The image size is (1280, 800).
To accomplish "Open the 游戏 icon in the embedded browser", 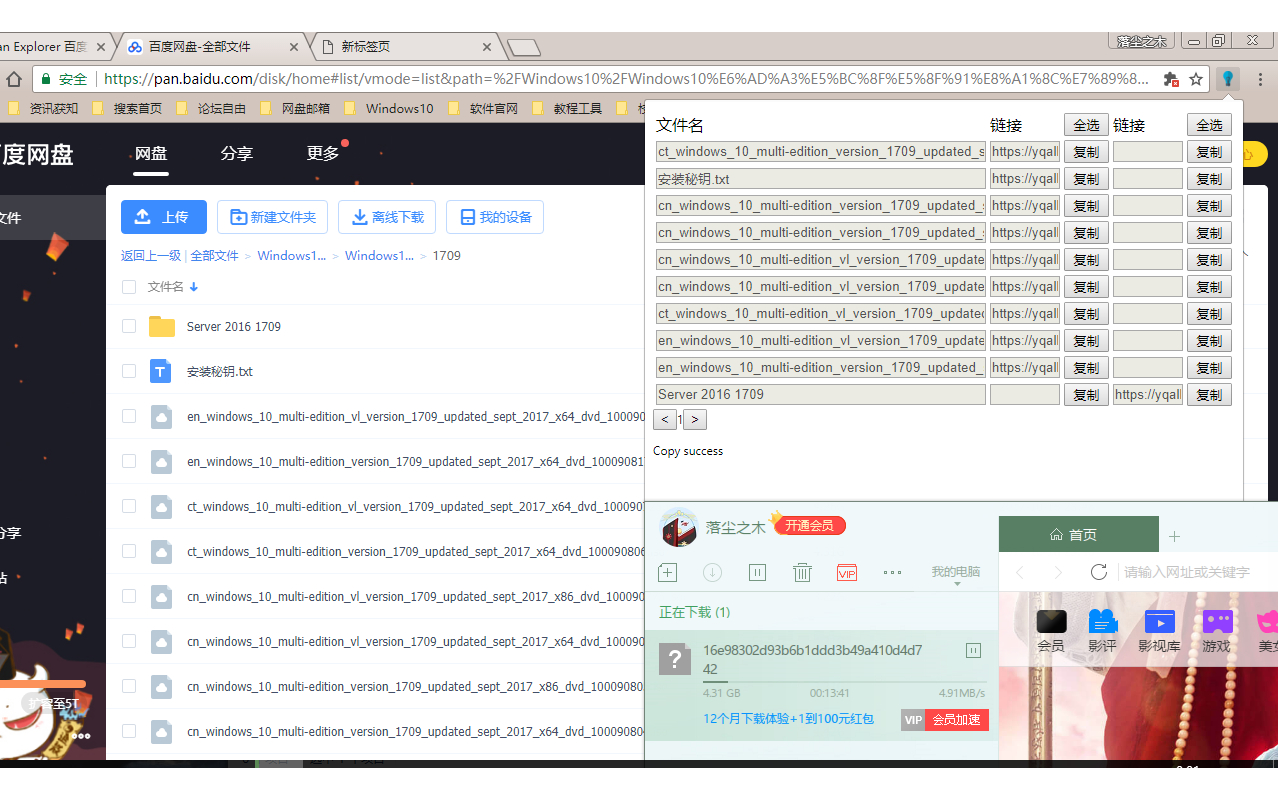I will 1217,631.
